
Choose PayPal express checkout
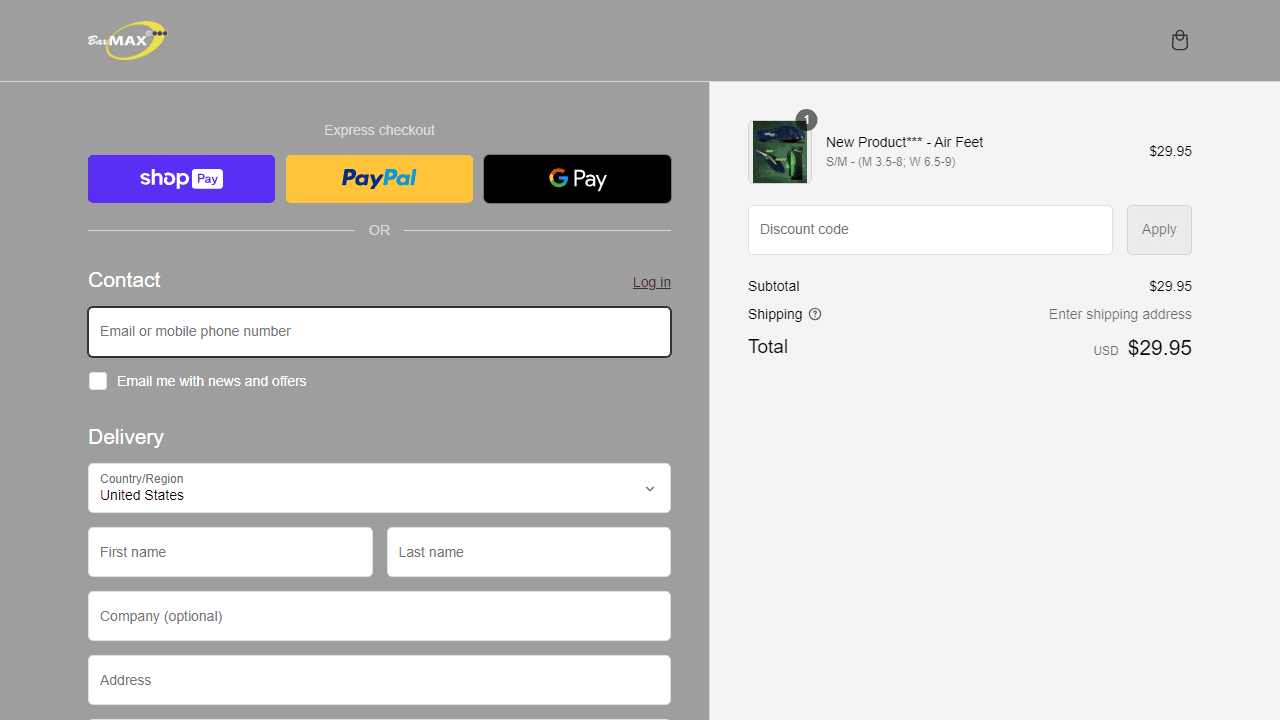[x=379, y=179]
